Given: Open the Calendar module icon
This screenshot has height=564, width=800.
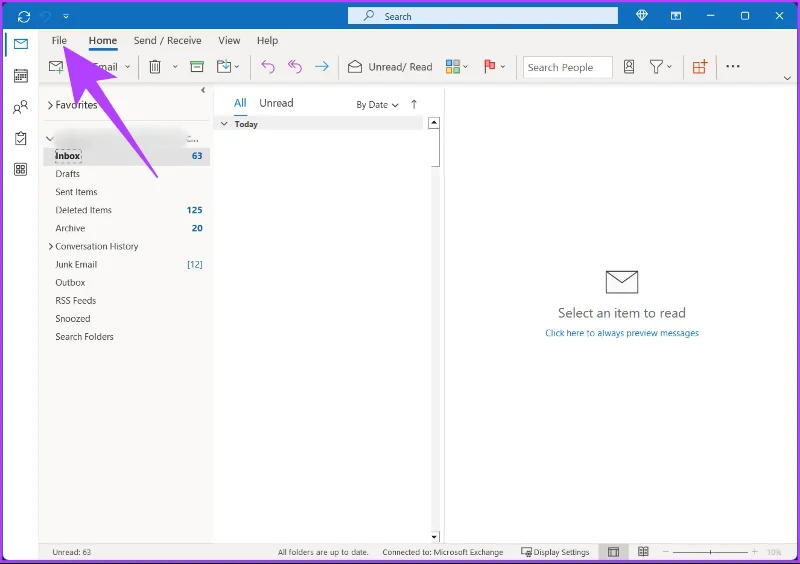Looking at the screenshot, I should (21, 76).
